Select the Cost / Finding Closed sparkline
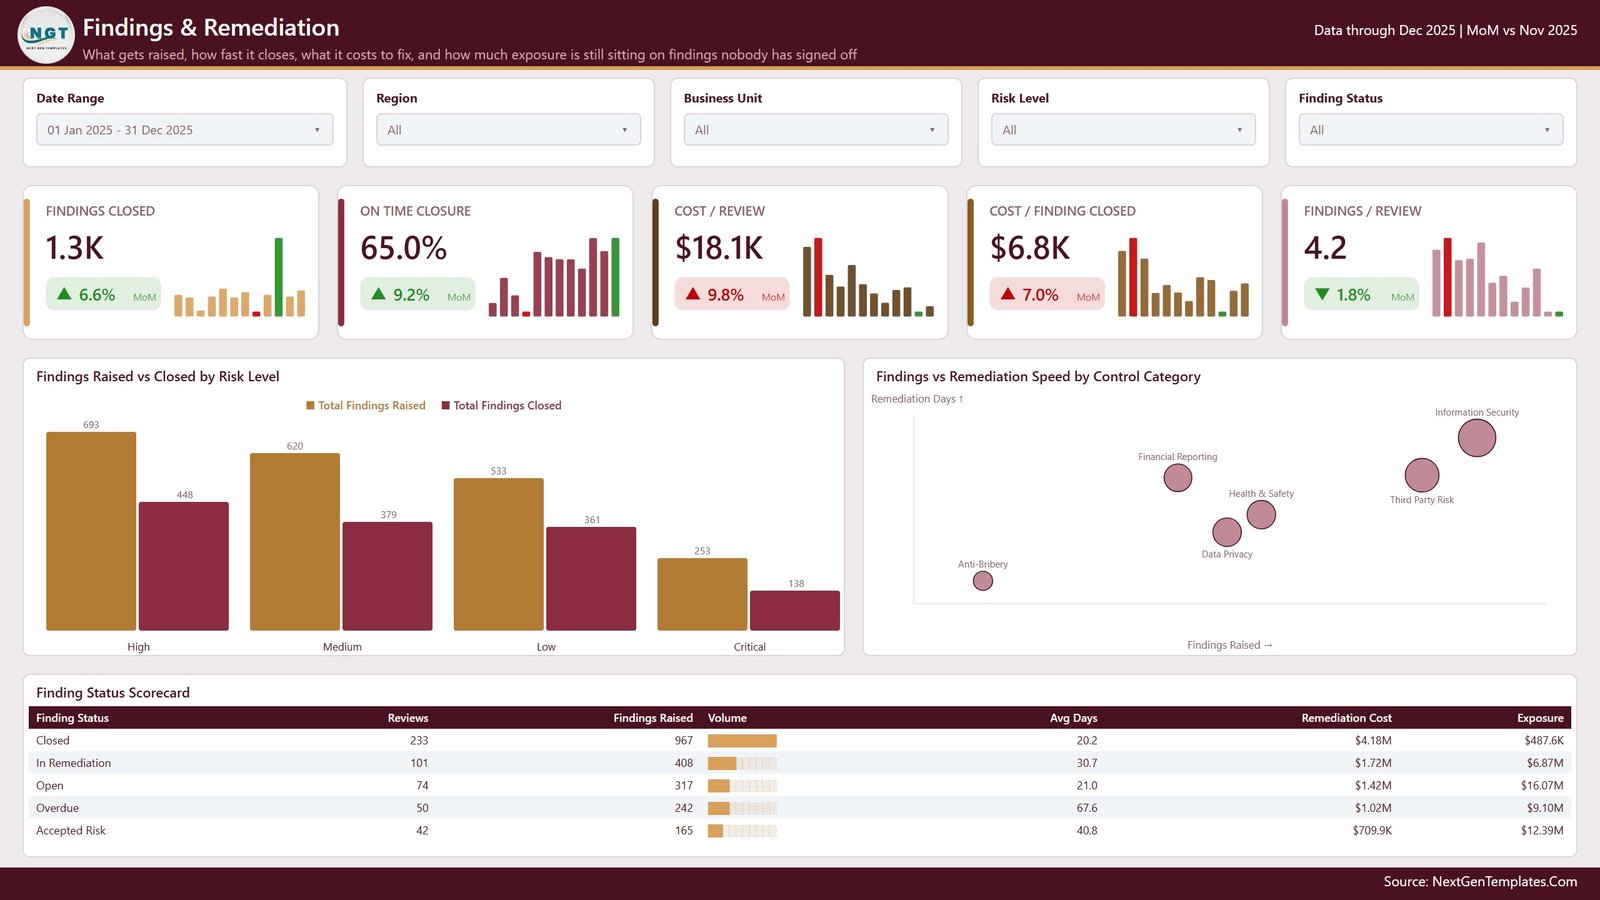 point(1183,277)
